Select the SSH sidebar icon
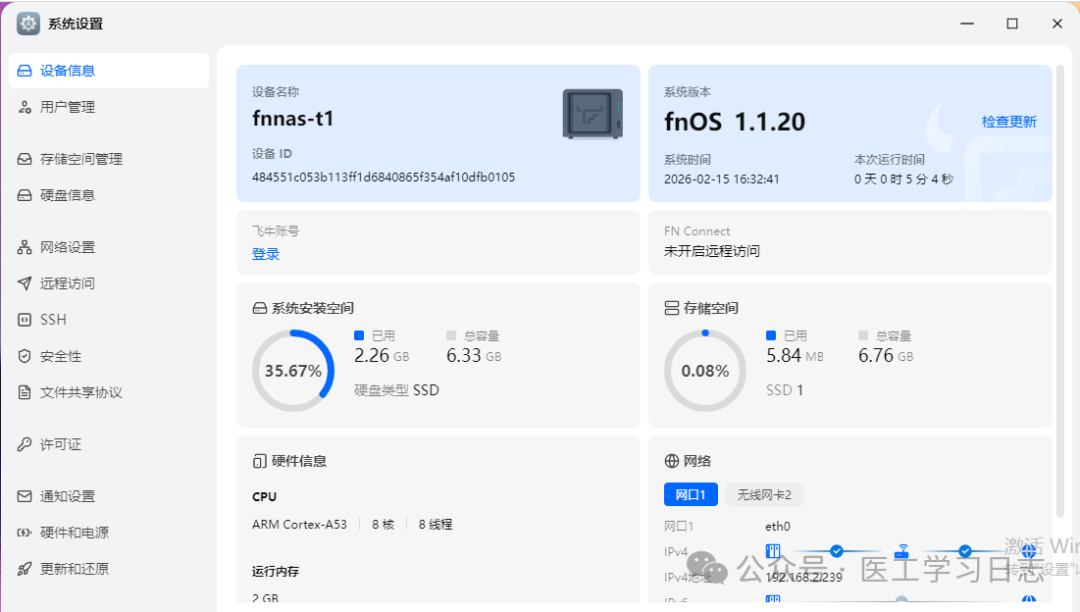 coord(25,320)
